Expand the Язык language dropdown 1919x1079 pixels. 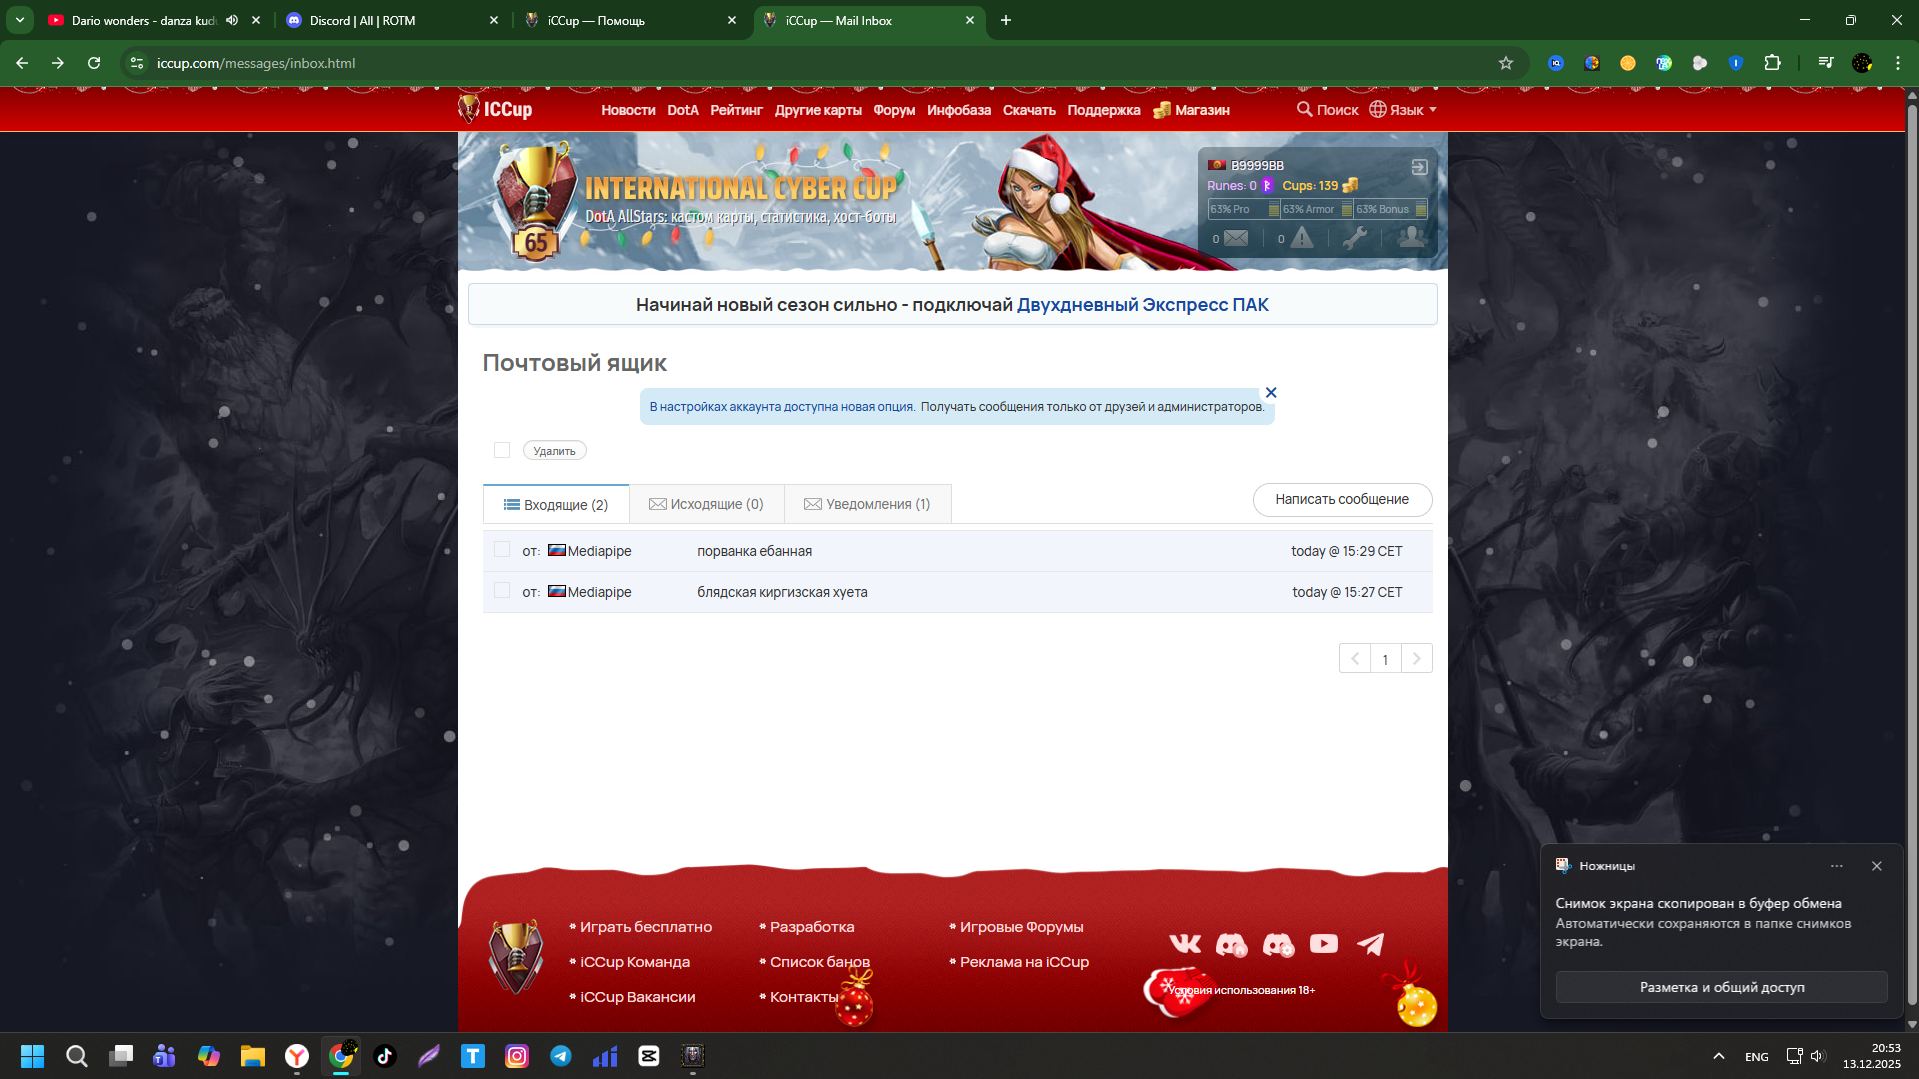pos(1403,110)
